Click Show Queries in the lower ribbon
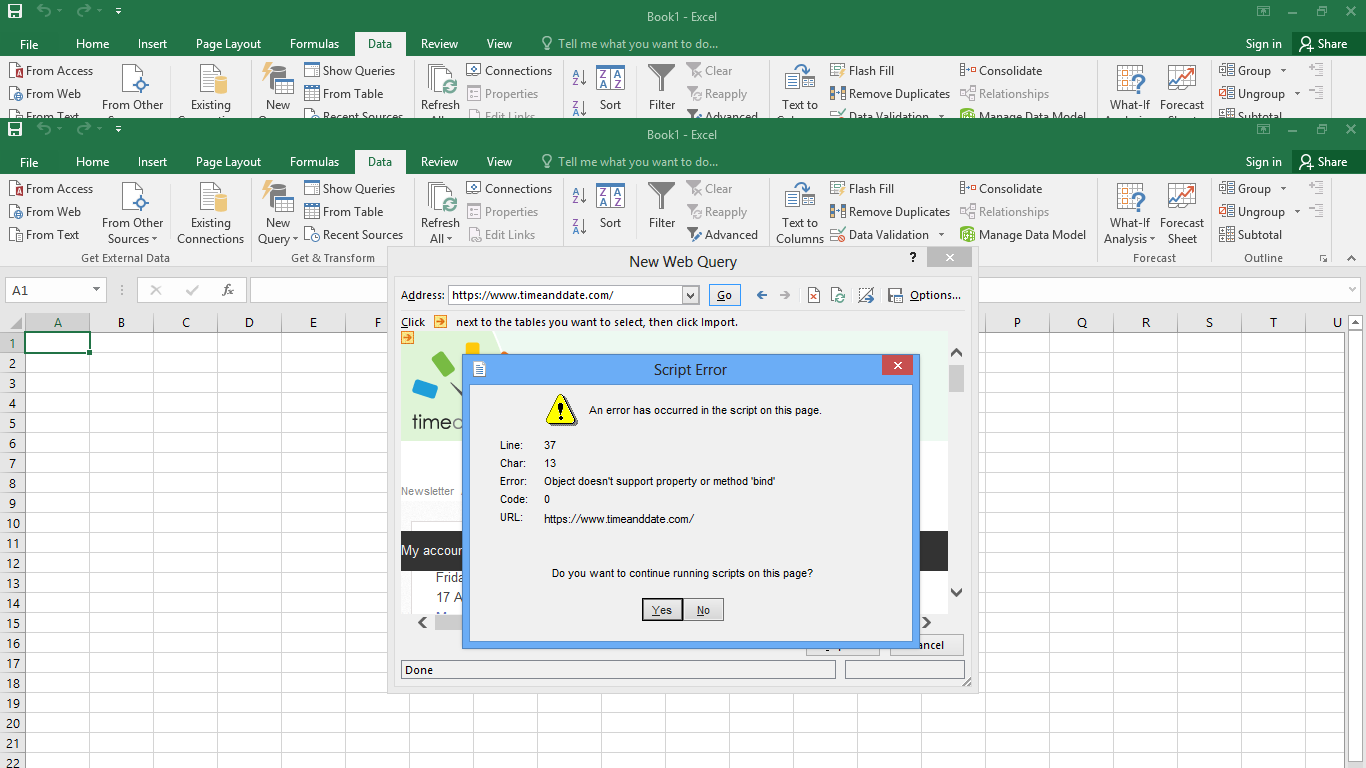This screenshot has height=768, width=1366. click(349, 189)
